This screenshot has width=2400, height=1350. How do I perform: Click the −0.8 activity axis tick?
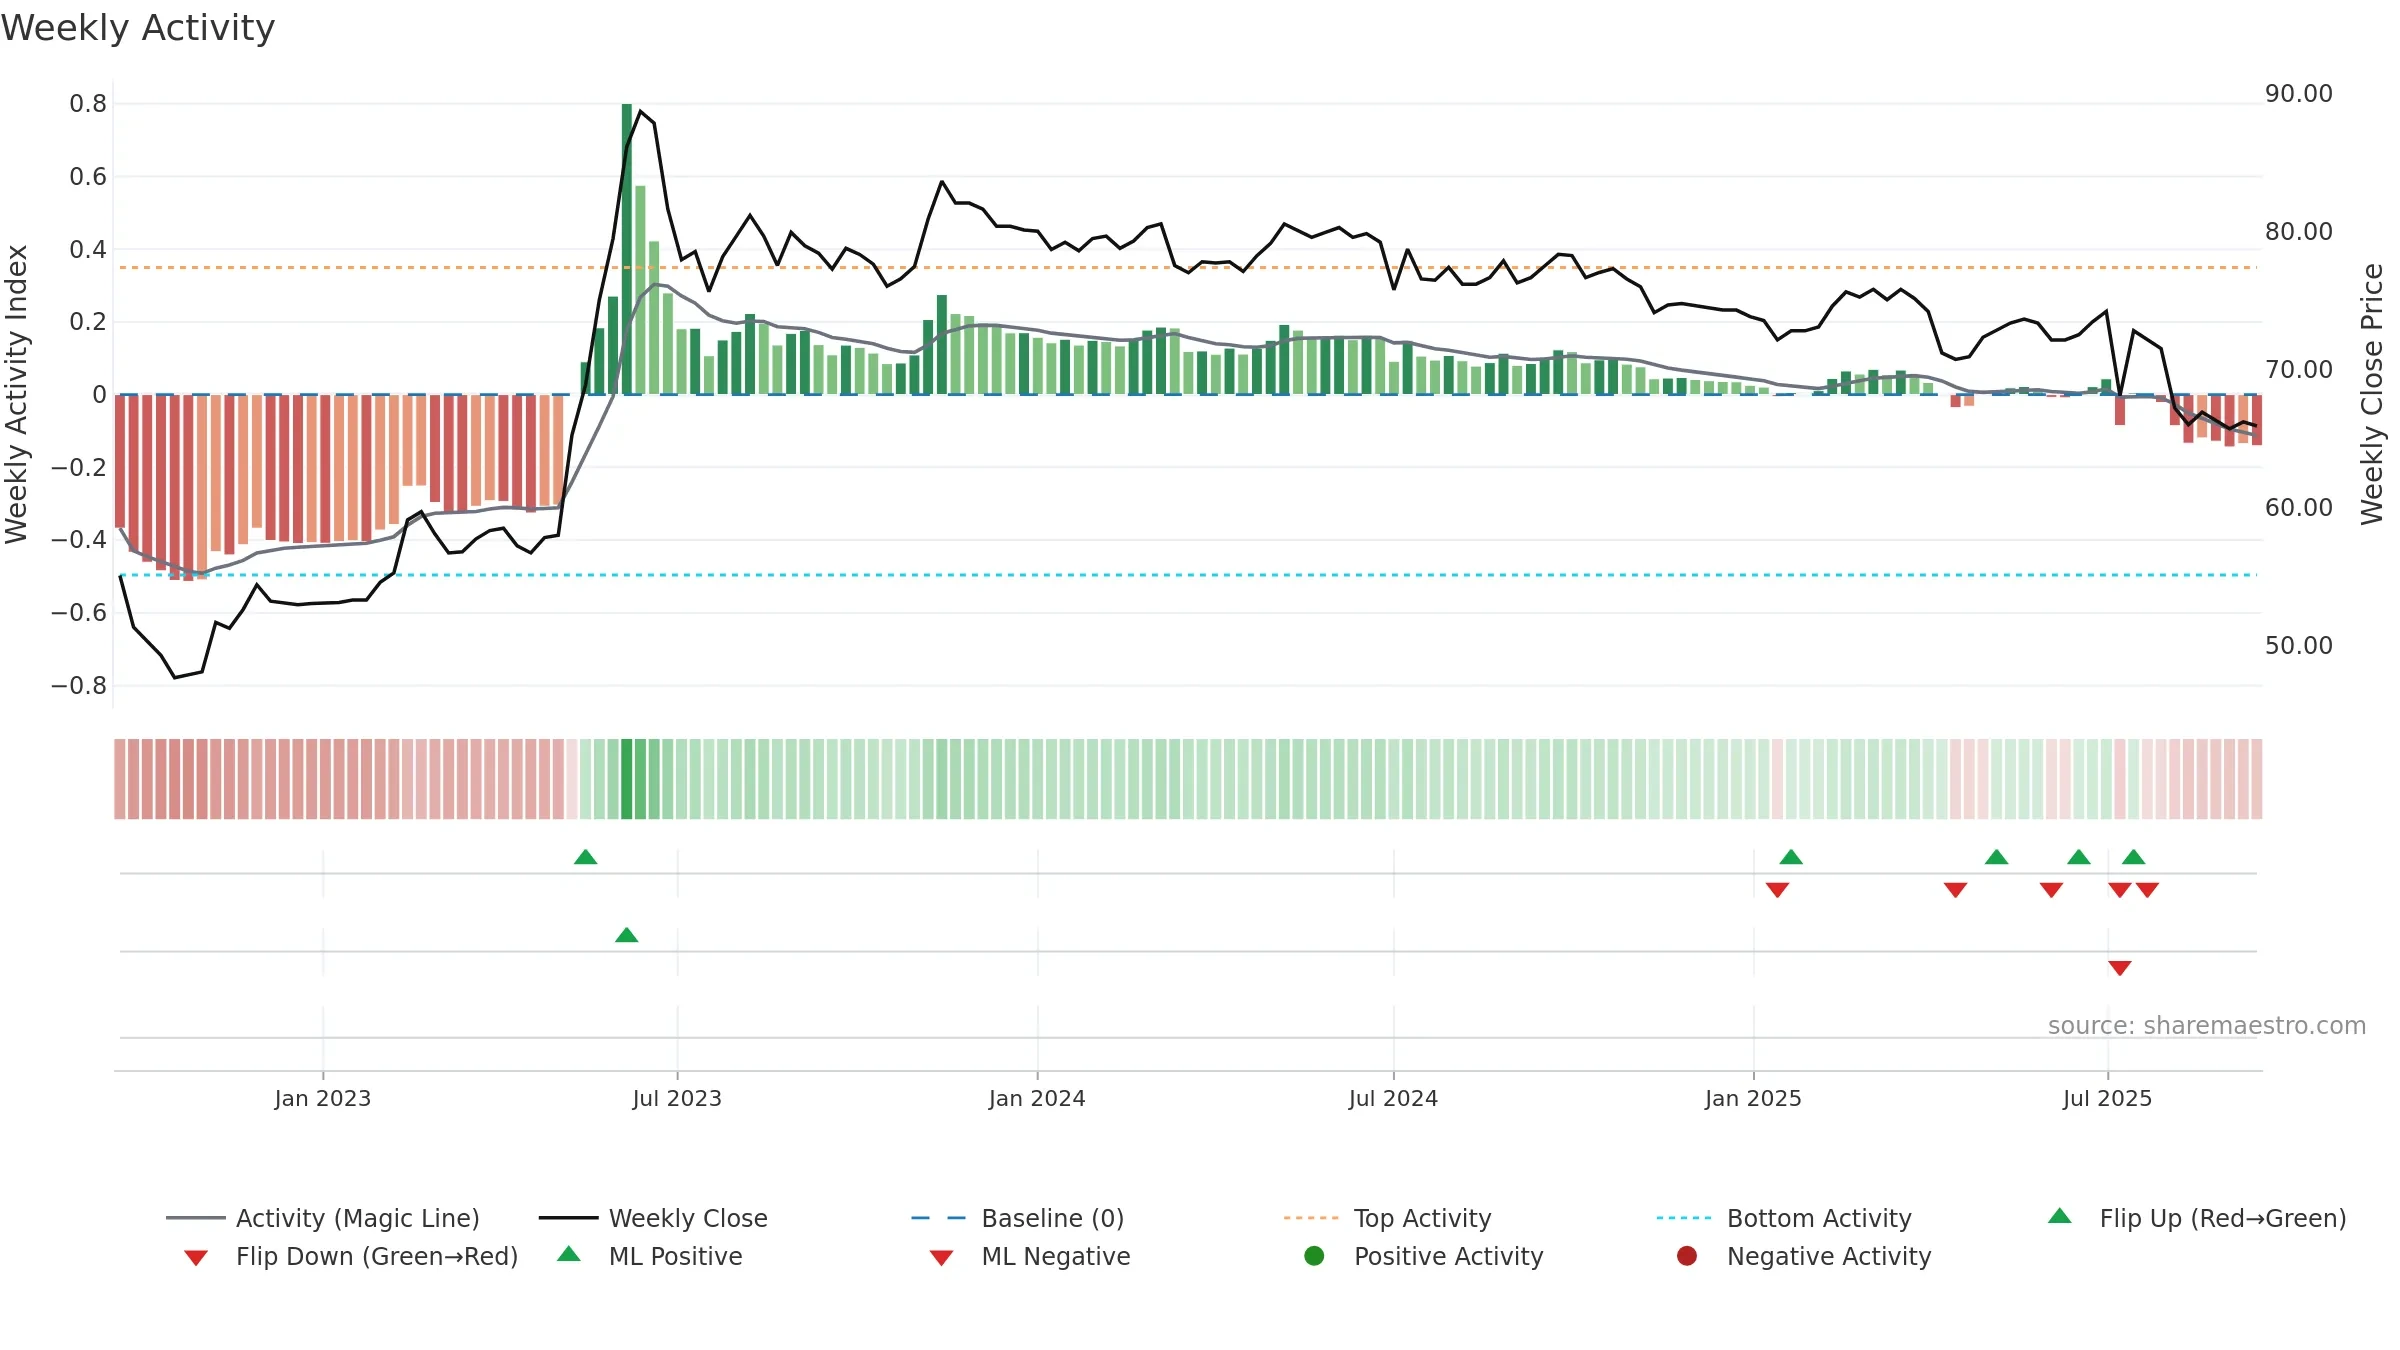79,686
